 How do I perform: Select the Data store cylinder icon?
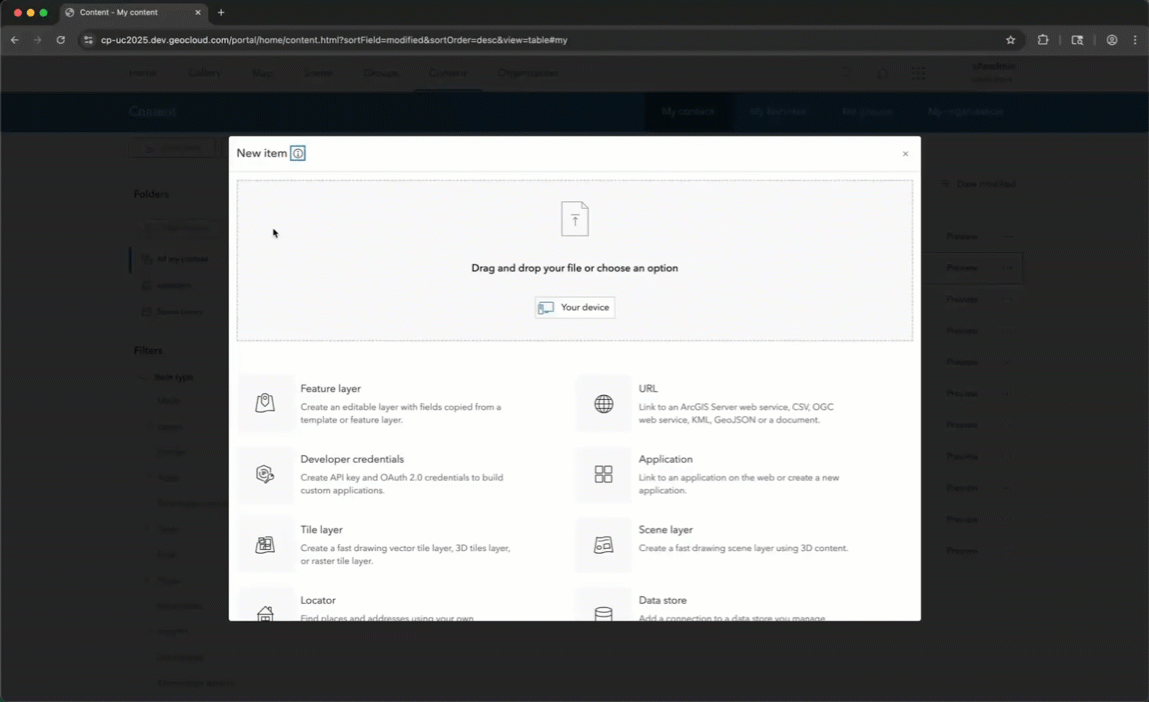(x=604, y=610)
